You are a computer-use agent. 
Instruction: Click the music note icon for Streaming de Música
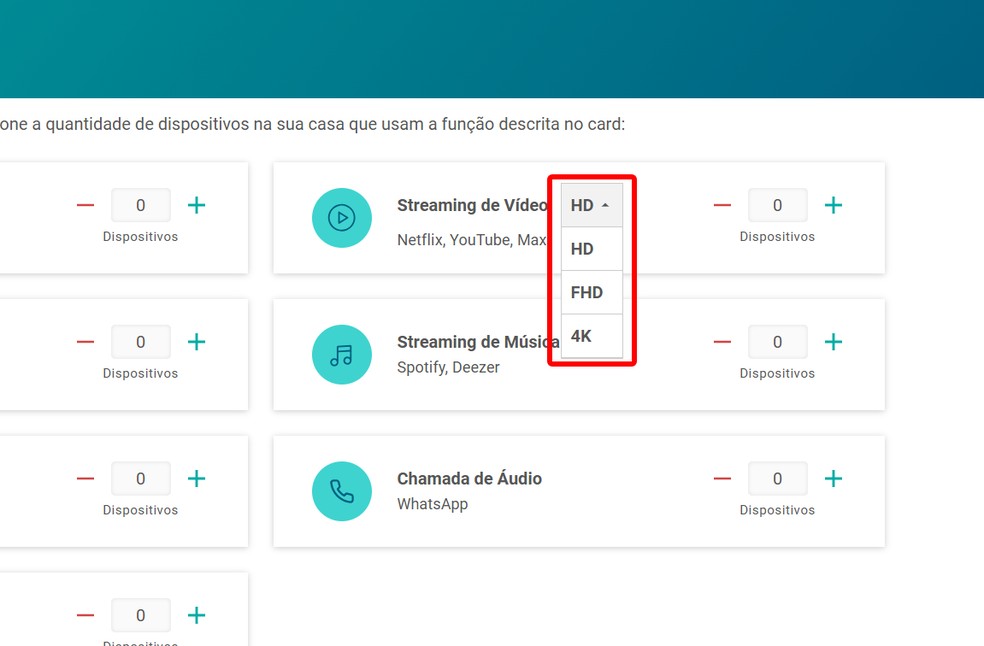tap(342, 354)
